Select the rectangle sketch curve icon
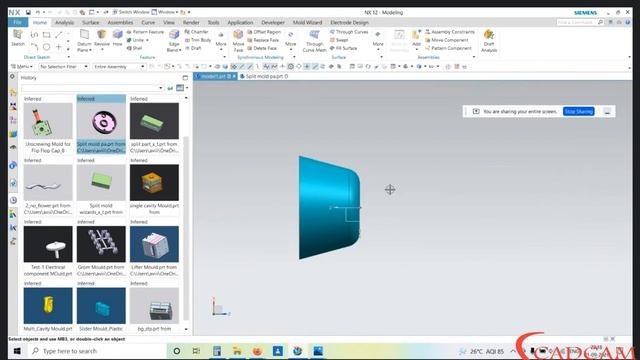 [x=47, y=35]
